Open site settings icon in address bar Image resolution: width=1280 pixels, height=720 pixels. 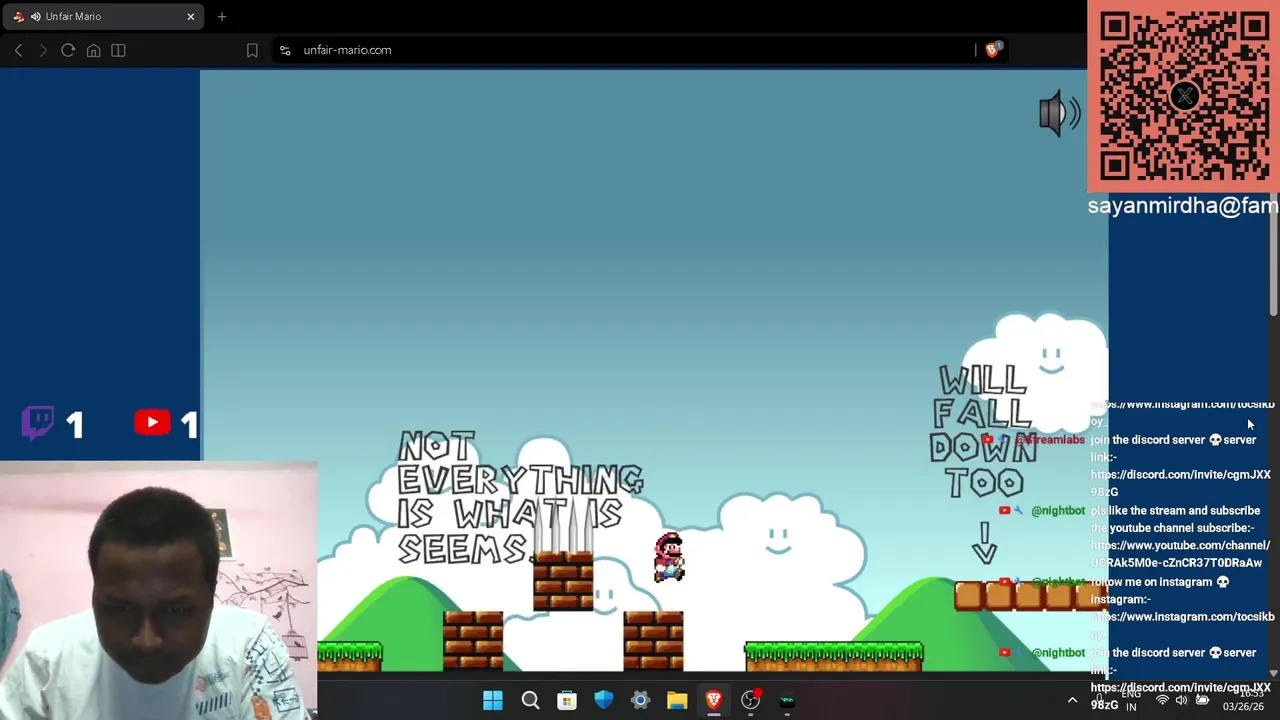[285, 50]
